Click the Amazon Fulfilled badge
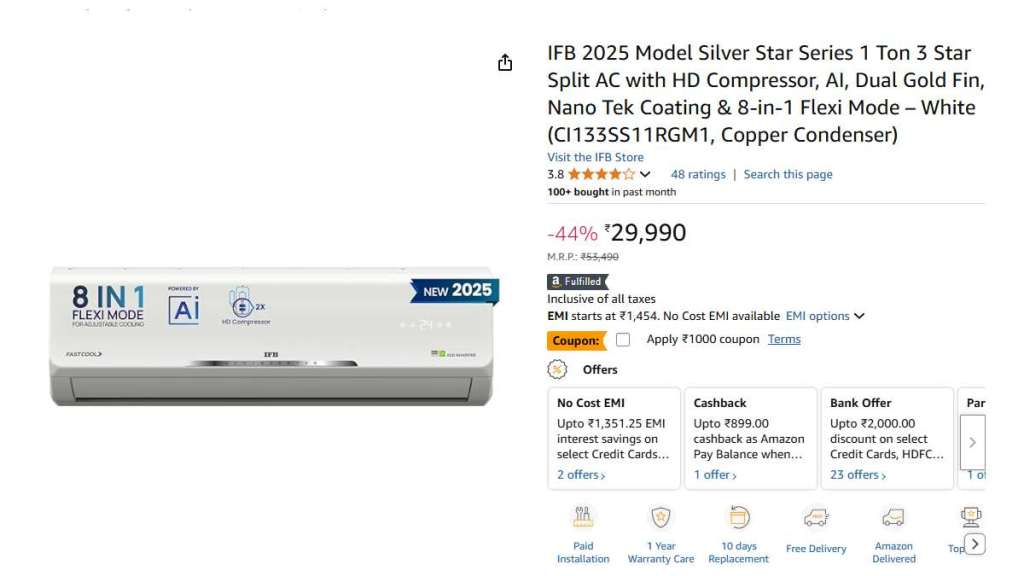Screen dimensions: 1024x576 coord(578,282)
